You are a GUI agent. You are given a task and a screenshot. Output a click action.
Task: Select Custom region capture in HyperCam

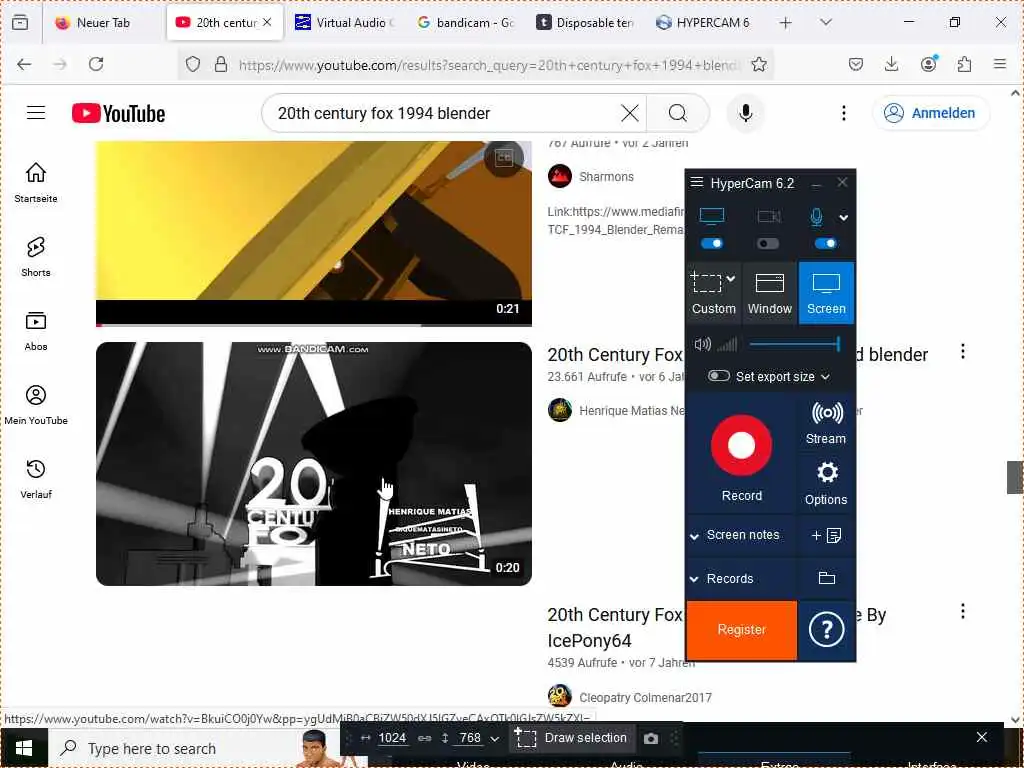click(x=713, y=293)
